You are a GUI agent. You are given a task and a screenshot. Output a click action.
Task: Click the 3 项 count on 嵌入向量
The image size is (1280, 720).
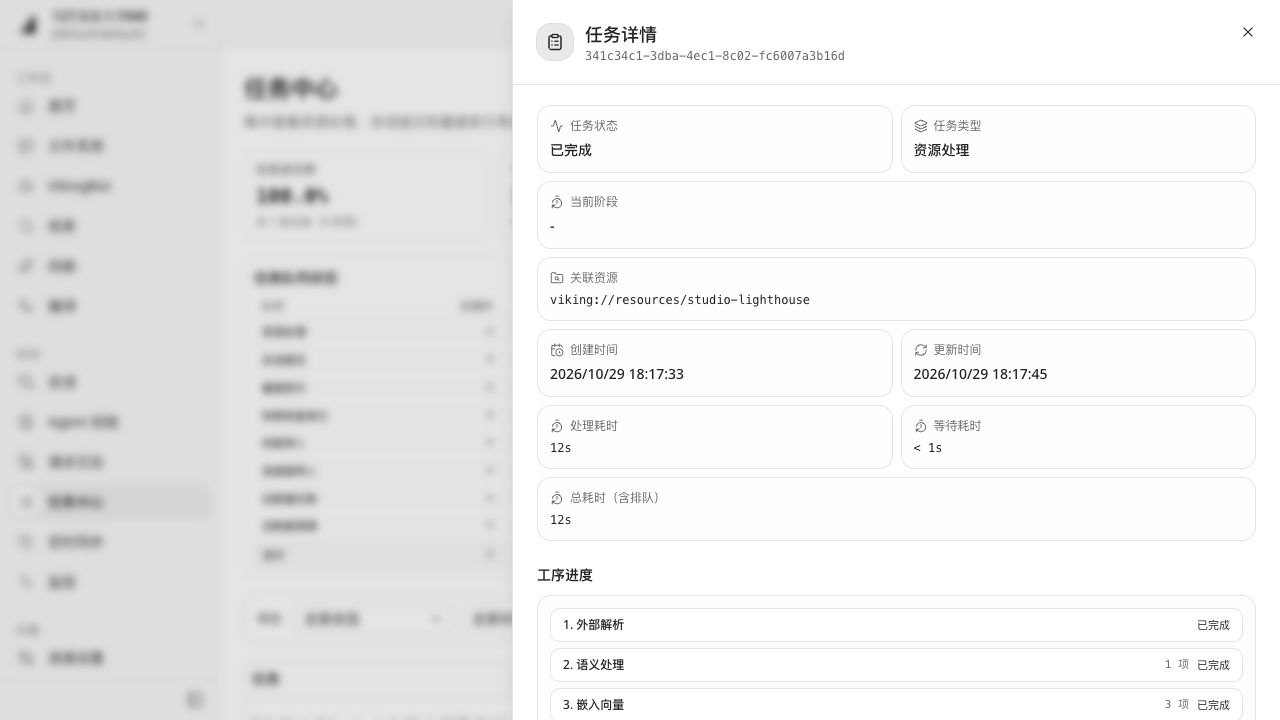click(x=1177, y=705)
